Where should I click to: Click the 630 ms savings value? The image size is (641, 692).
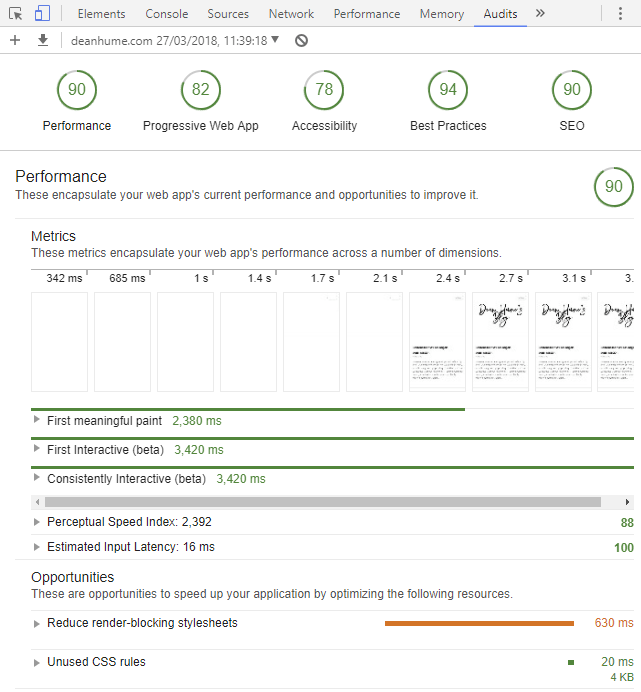tap(614, 623)
